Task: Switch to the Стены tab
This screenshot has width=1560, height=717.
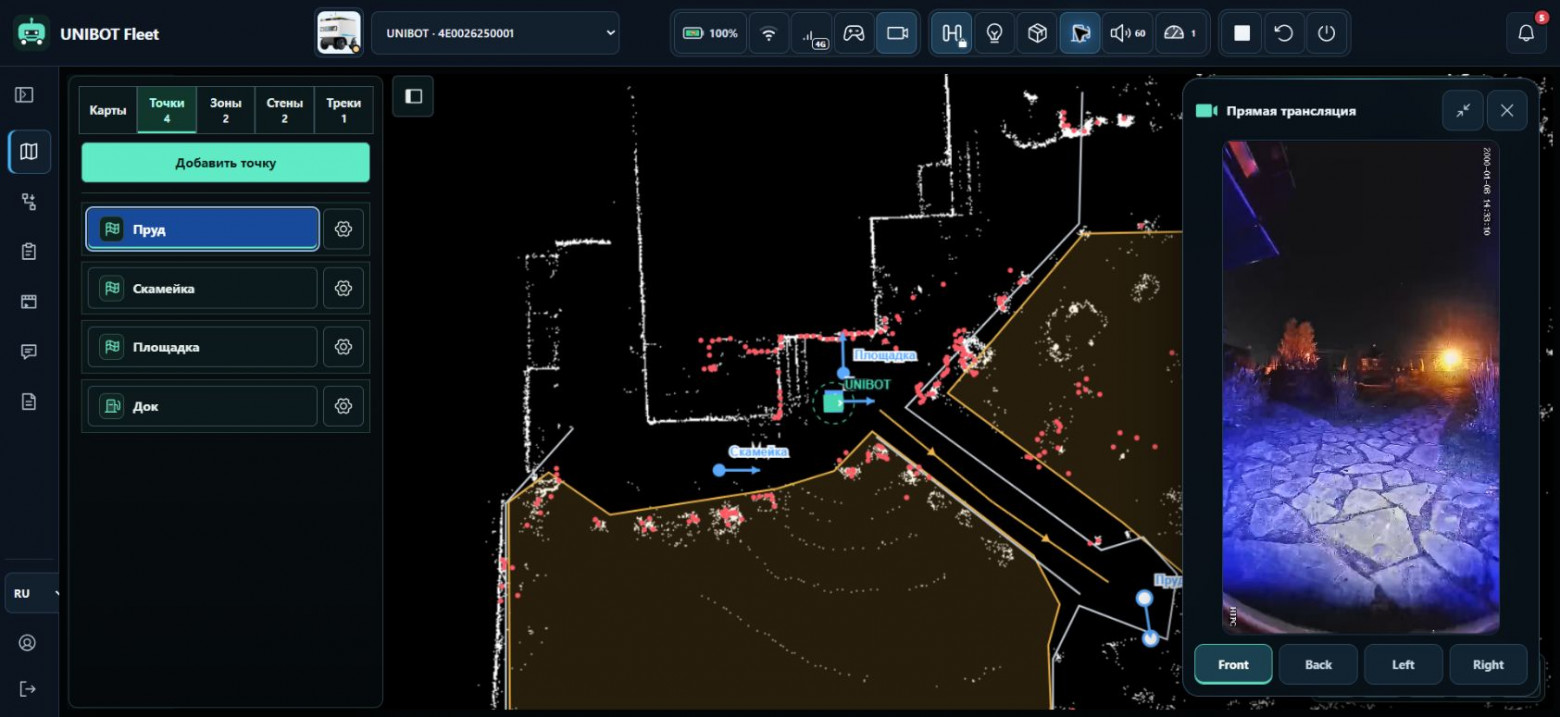Action: [x=285, y=110]
